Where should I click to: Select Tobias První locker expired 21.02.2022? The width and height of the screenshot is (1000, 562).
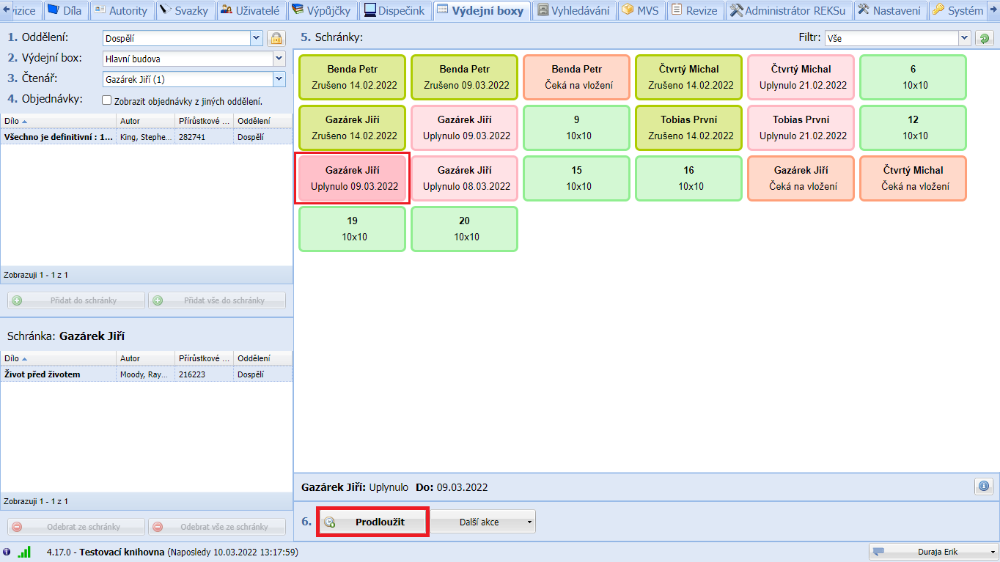point(802,127)
